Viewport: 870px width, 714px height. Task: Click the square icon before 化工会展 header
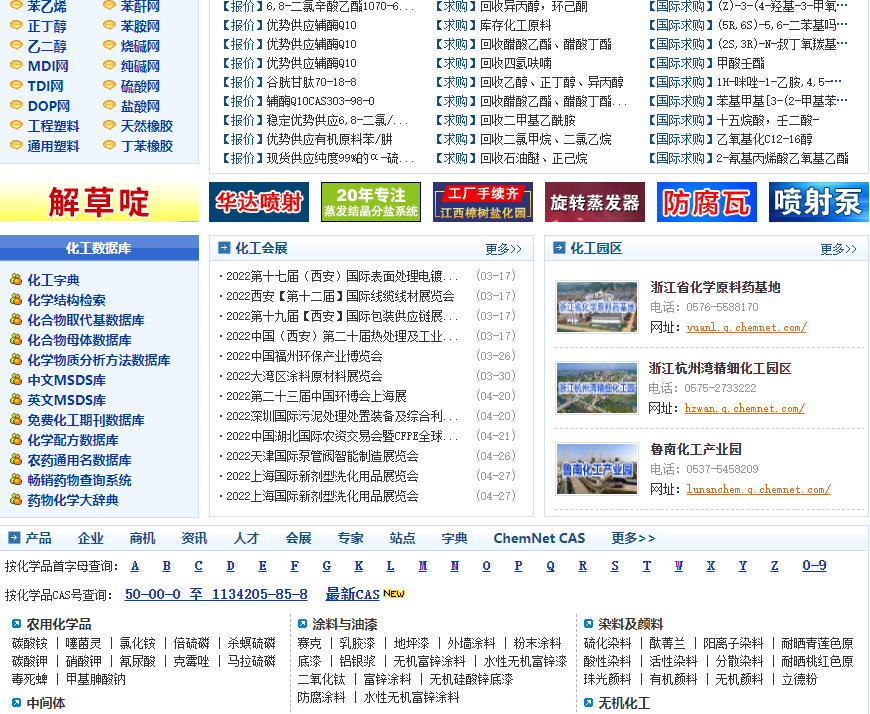(x=224, y=248)
